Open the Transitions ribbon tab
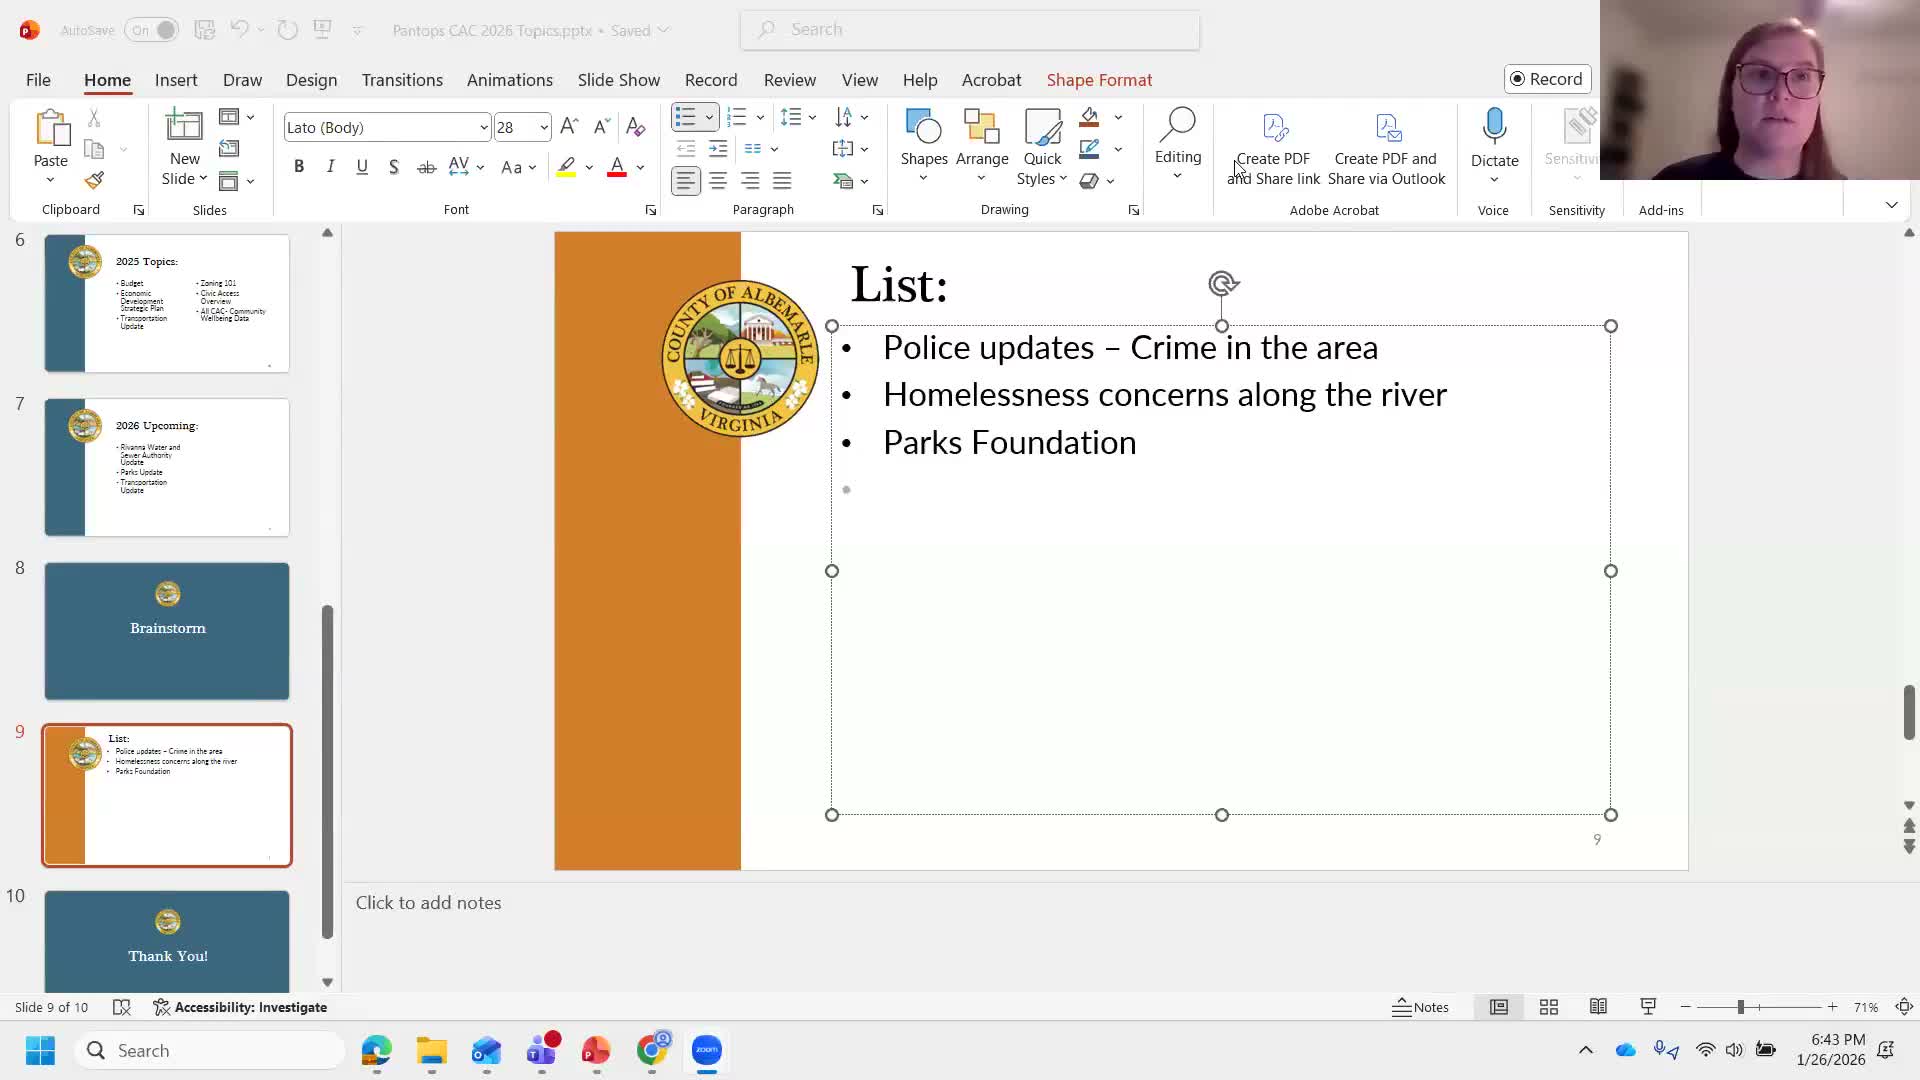Viewport: 1920px width, 1080px height. pos(402,80)
